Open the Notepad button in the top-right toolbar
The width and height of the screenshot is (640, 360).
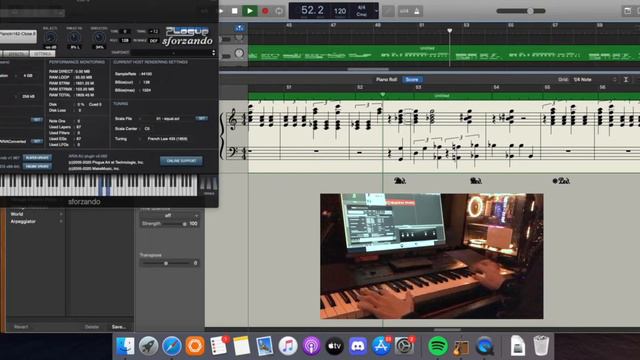(628, 11)
